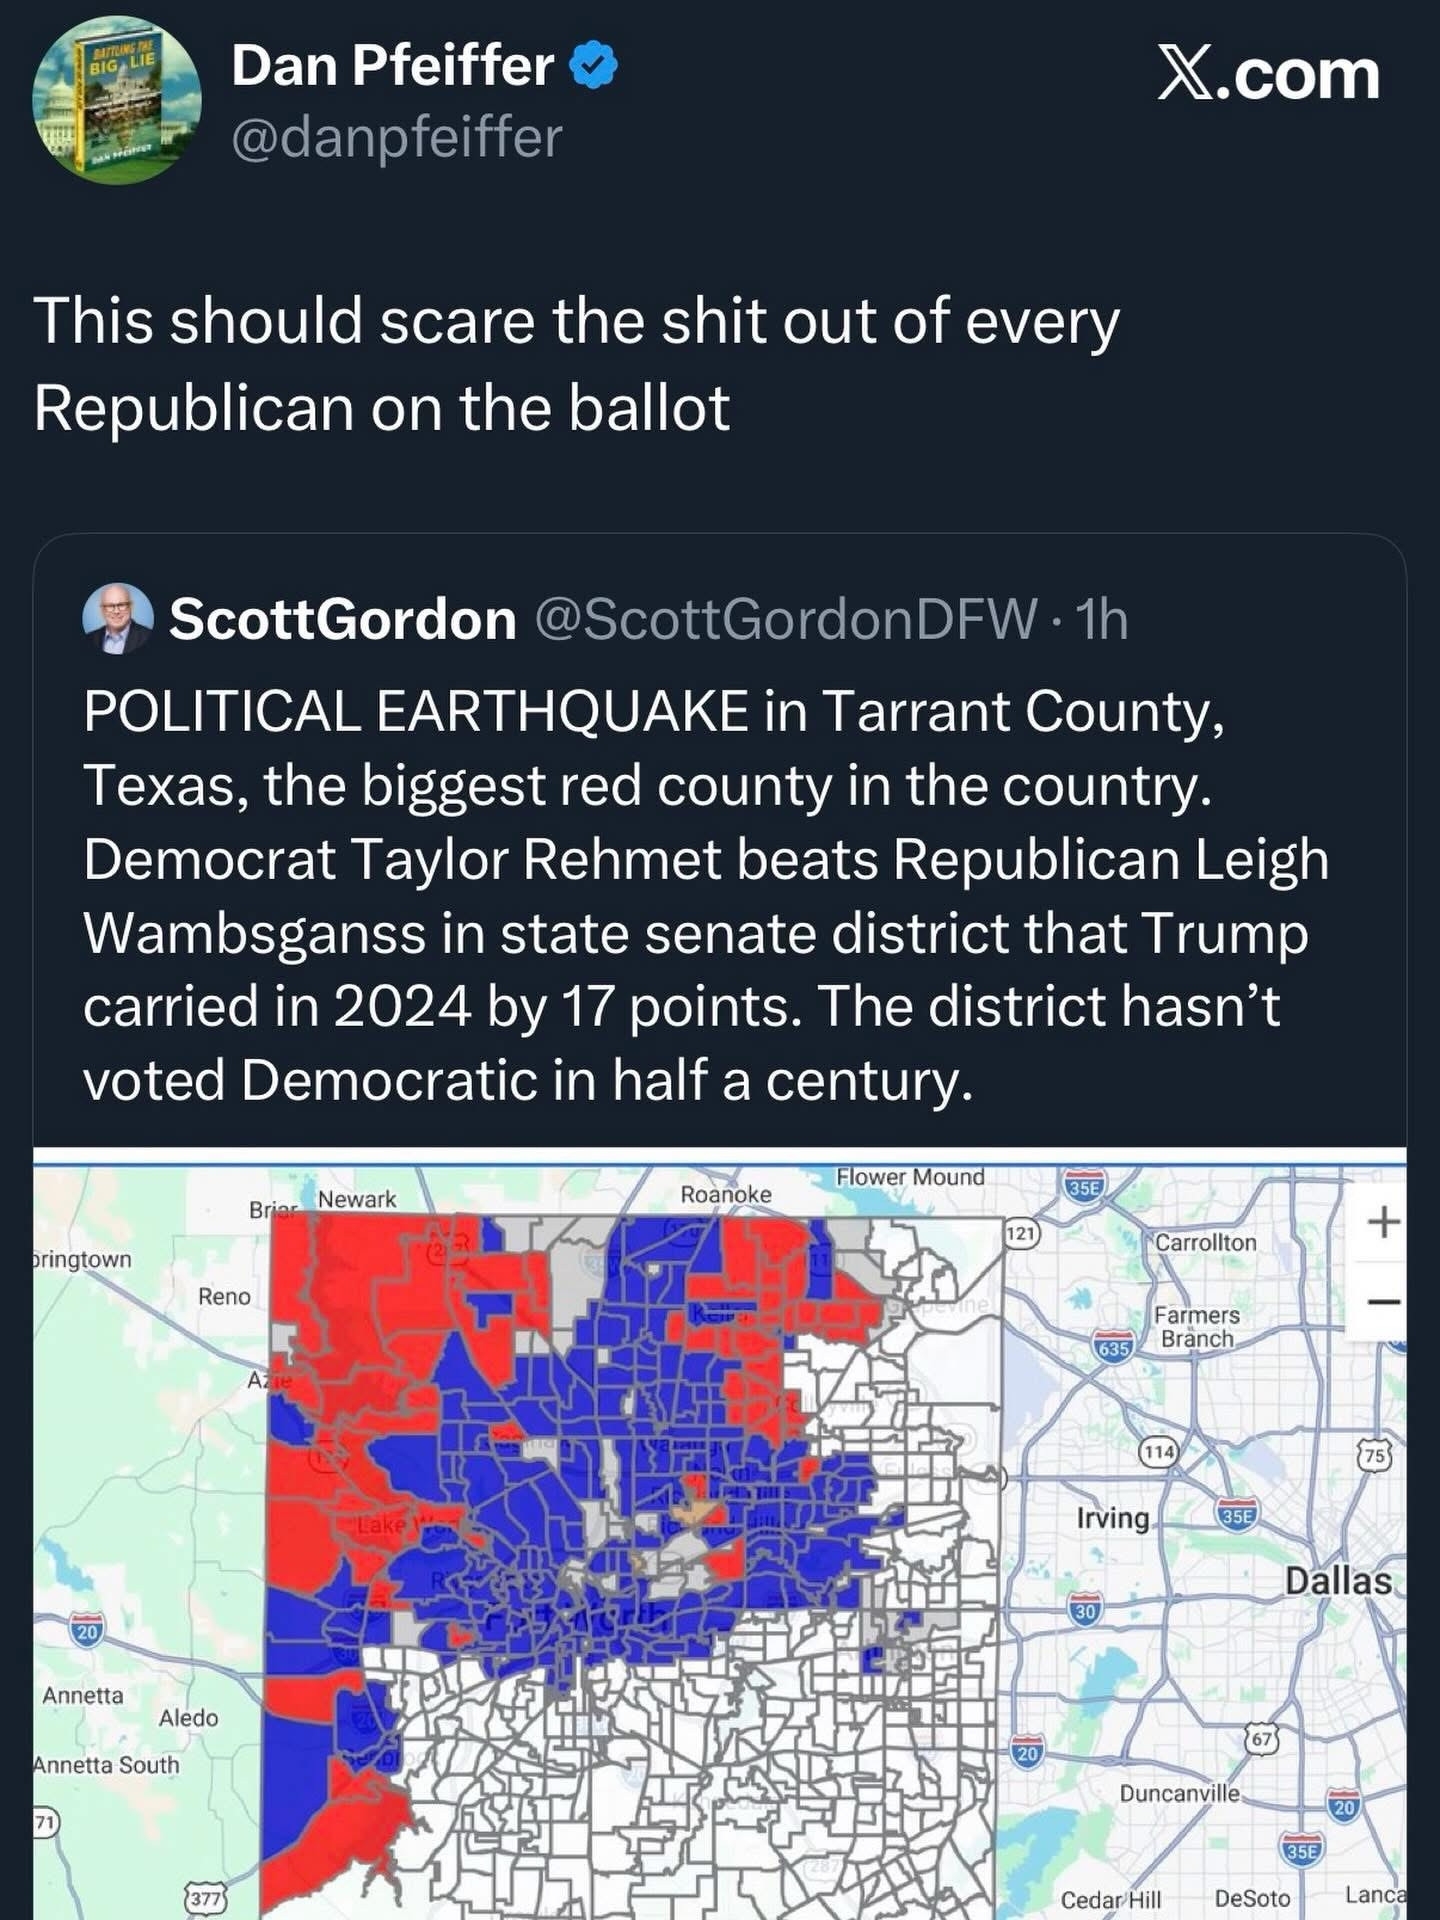This screenshot has height=1920, width=1440.
Task: Click the 1h timestamp on quoted post
Action: [1102, 619]
